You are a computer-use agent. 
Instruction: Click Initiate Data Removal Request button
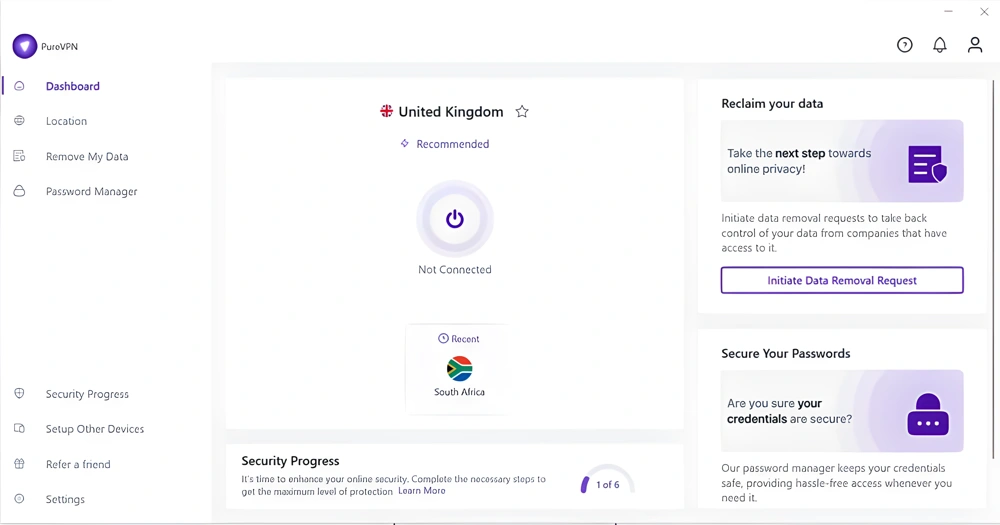[x=842, y=280]
